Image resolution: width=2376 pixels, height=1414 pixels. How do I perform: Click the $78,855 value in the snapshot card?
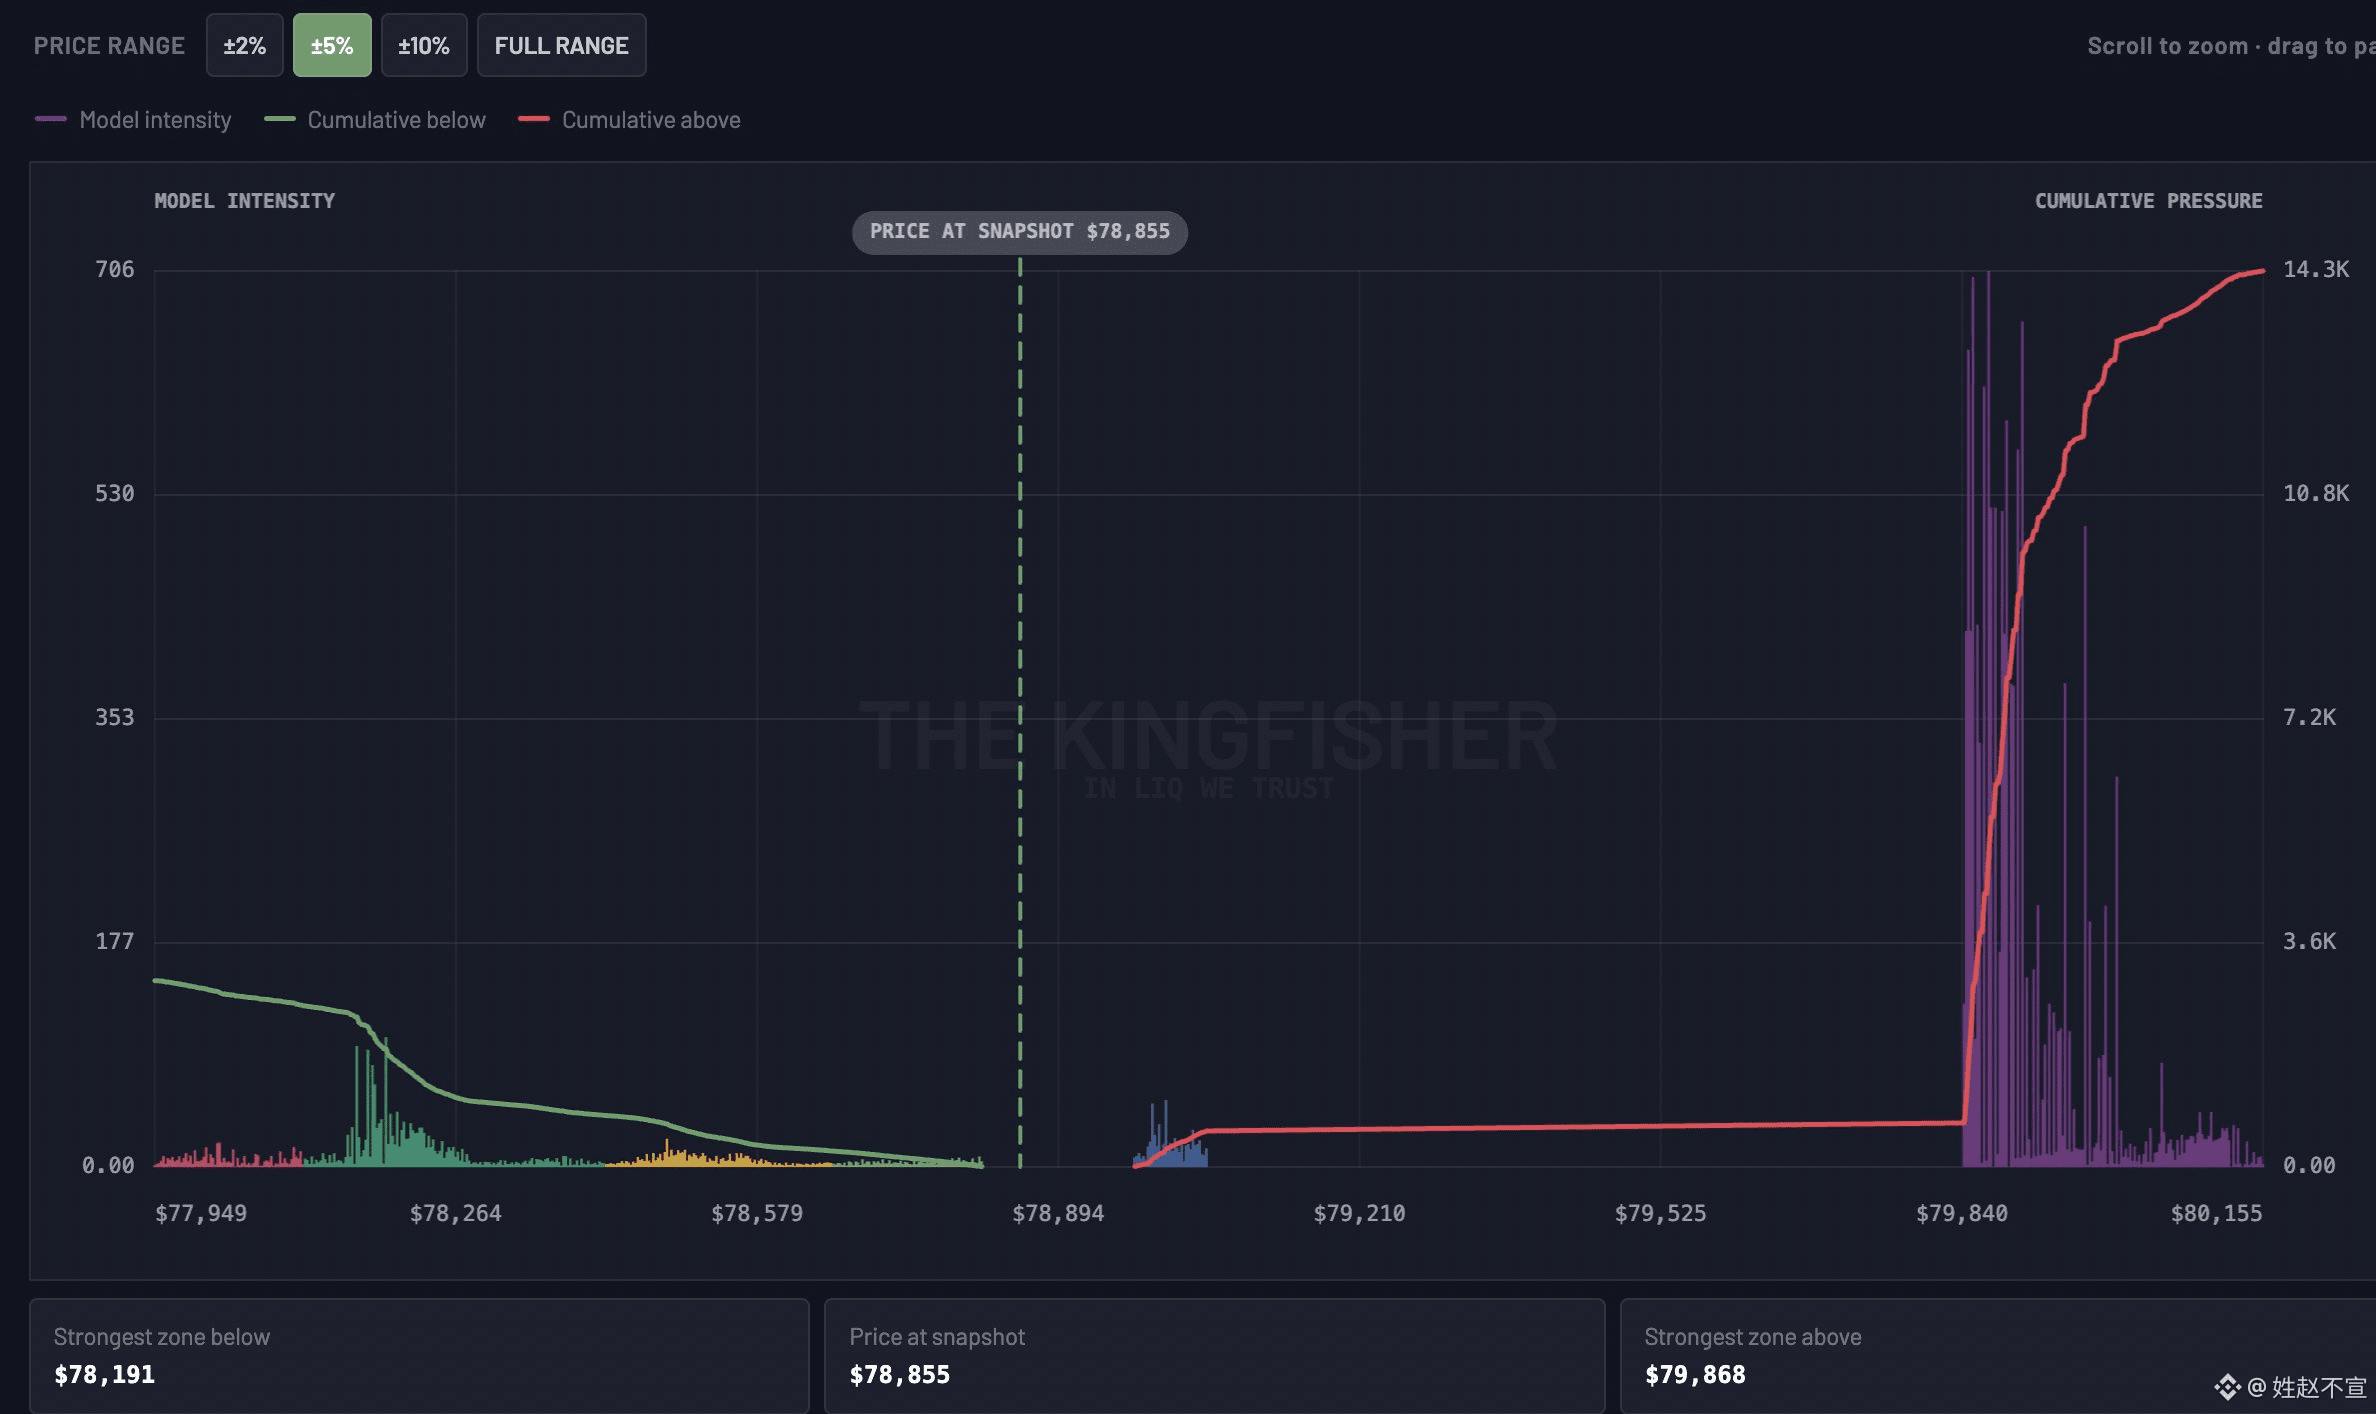click(x=900, y=1375)
